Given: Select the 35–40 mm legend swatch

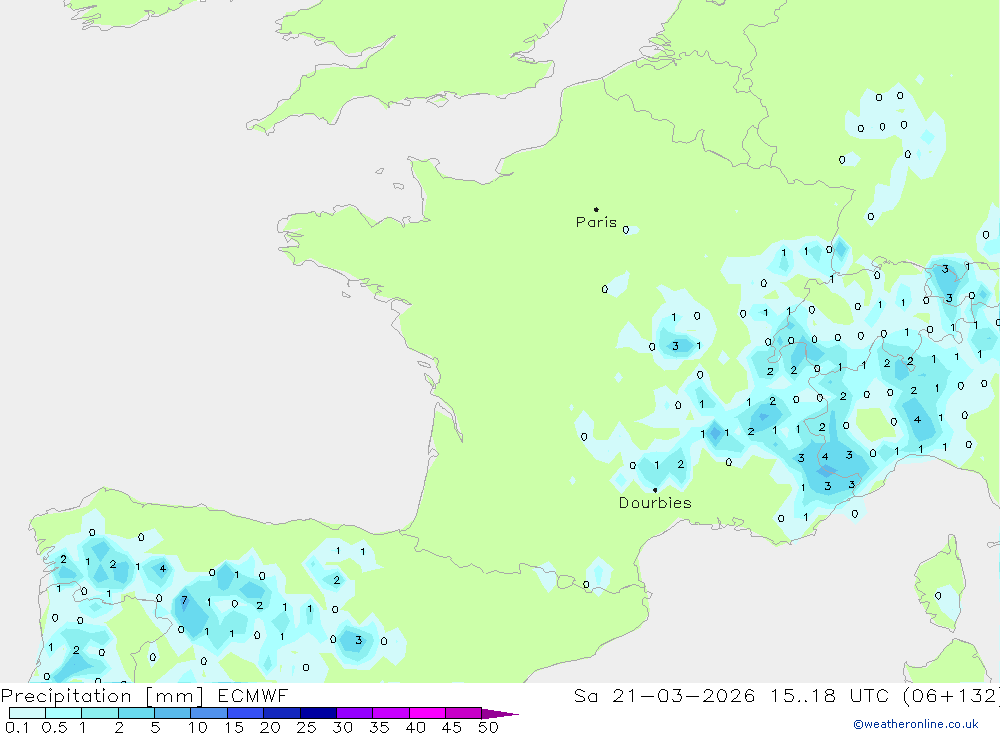Looking at the screenshot, I should (x=390, y=713).
